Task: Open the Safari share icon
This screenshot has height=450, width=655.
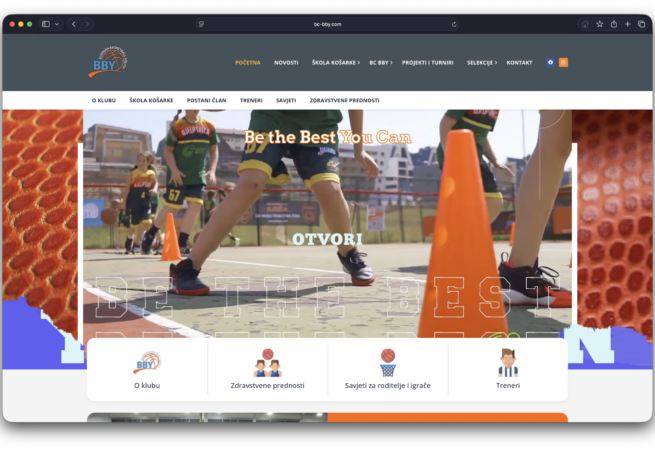Action: (613, 24)
